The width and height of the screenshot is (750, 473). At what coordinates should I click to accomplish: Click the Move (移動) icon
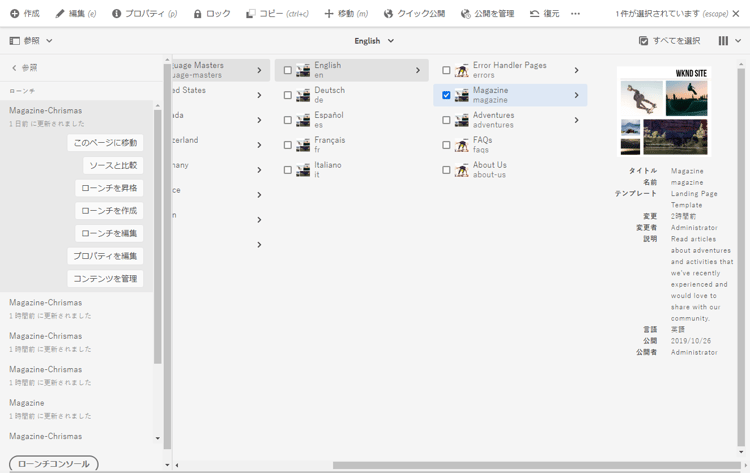tap(329, 14)
